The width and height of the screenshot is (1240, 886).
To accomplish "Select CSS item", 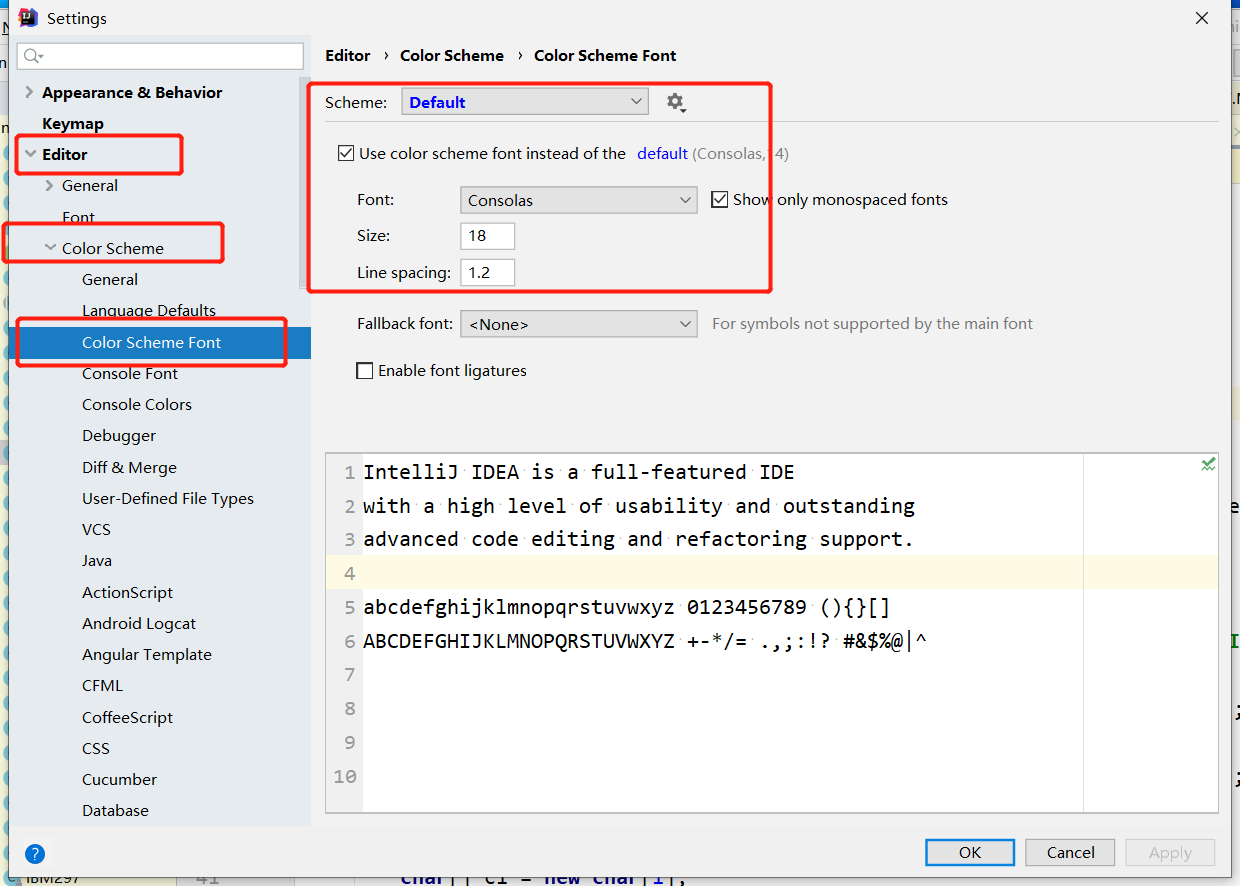I will coord(96,748).
